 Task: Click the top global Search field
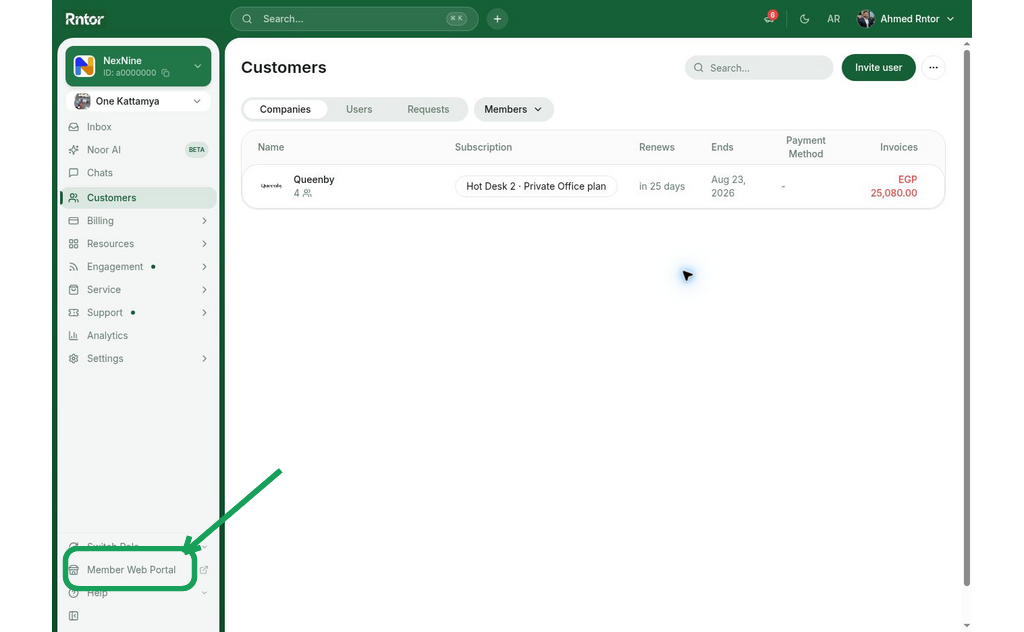coord(354,19)
